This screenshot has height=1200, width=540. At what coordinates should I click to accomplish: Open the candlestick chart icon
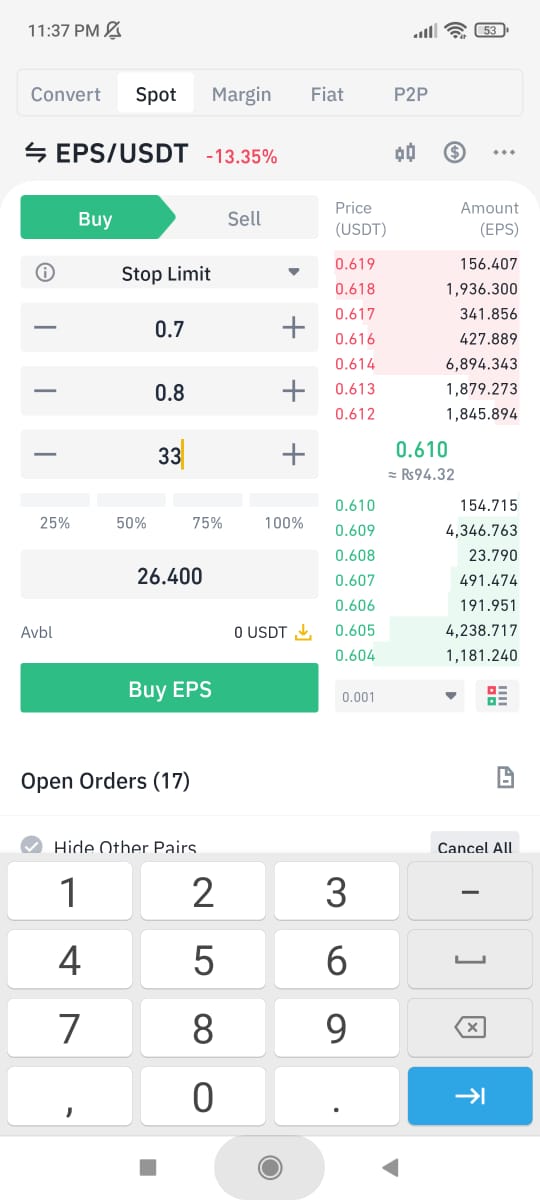pos(405,153)
